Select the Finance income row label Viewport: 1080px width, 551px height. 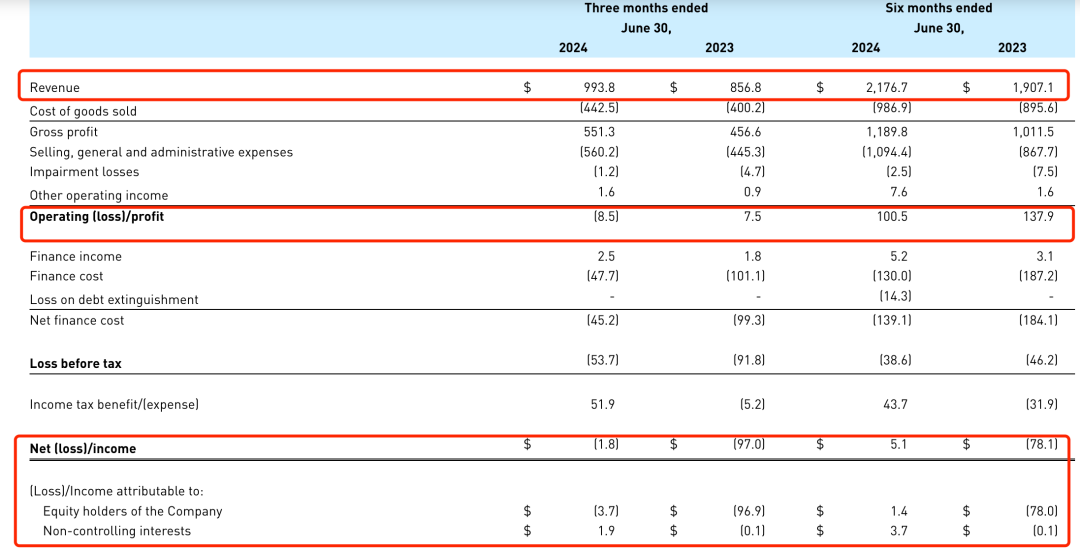pos(76,256)
